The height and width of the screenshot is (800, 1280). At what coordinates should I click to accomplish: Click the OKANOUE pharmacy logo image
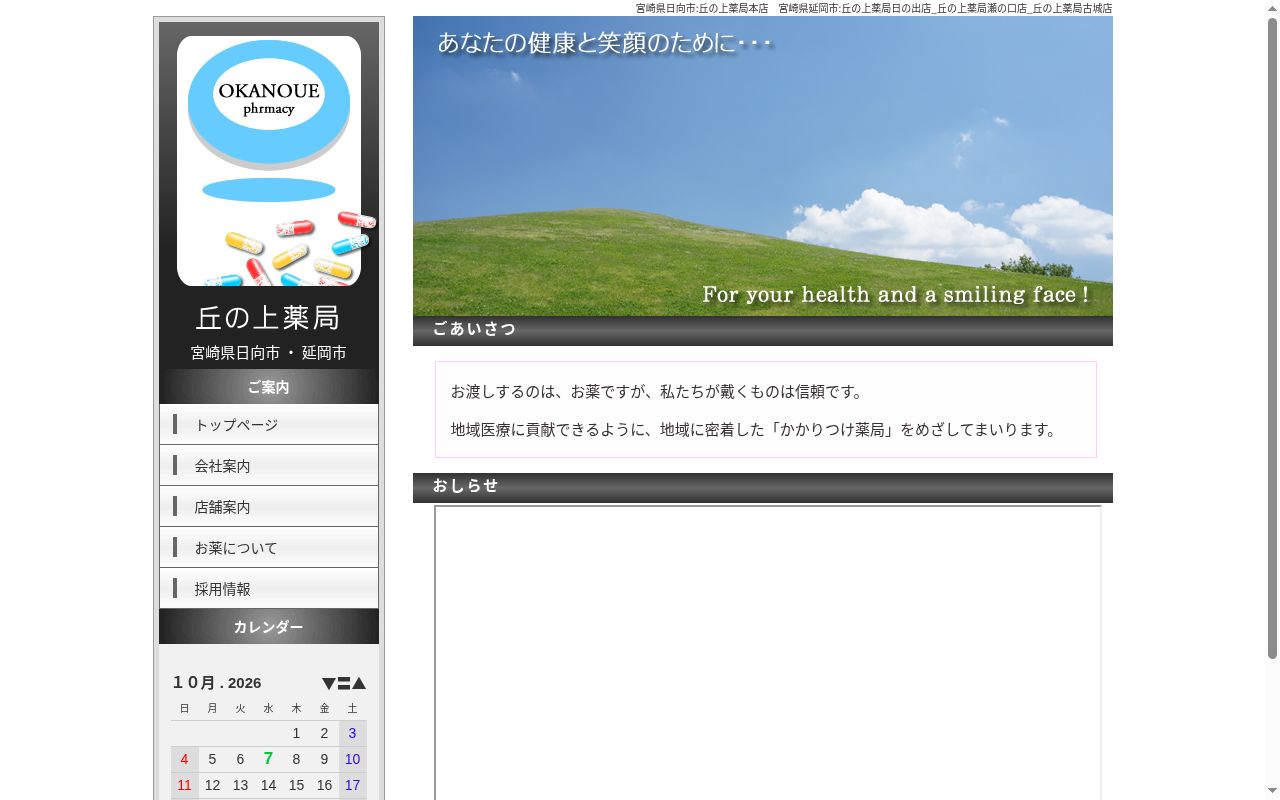[x=269, y=161]
